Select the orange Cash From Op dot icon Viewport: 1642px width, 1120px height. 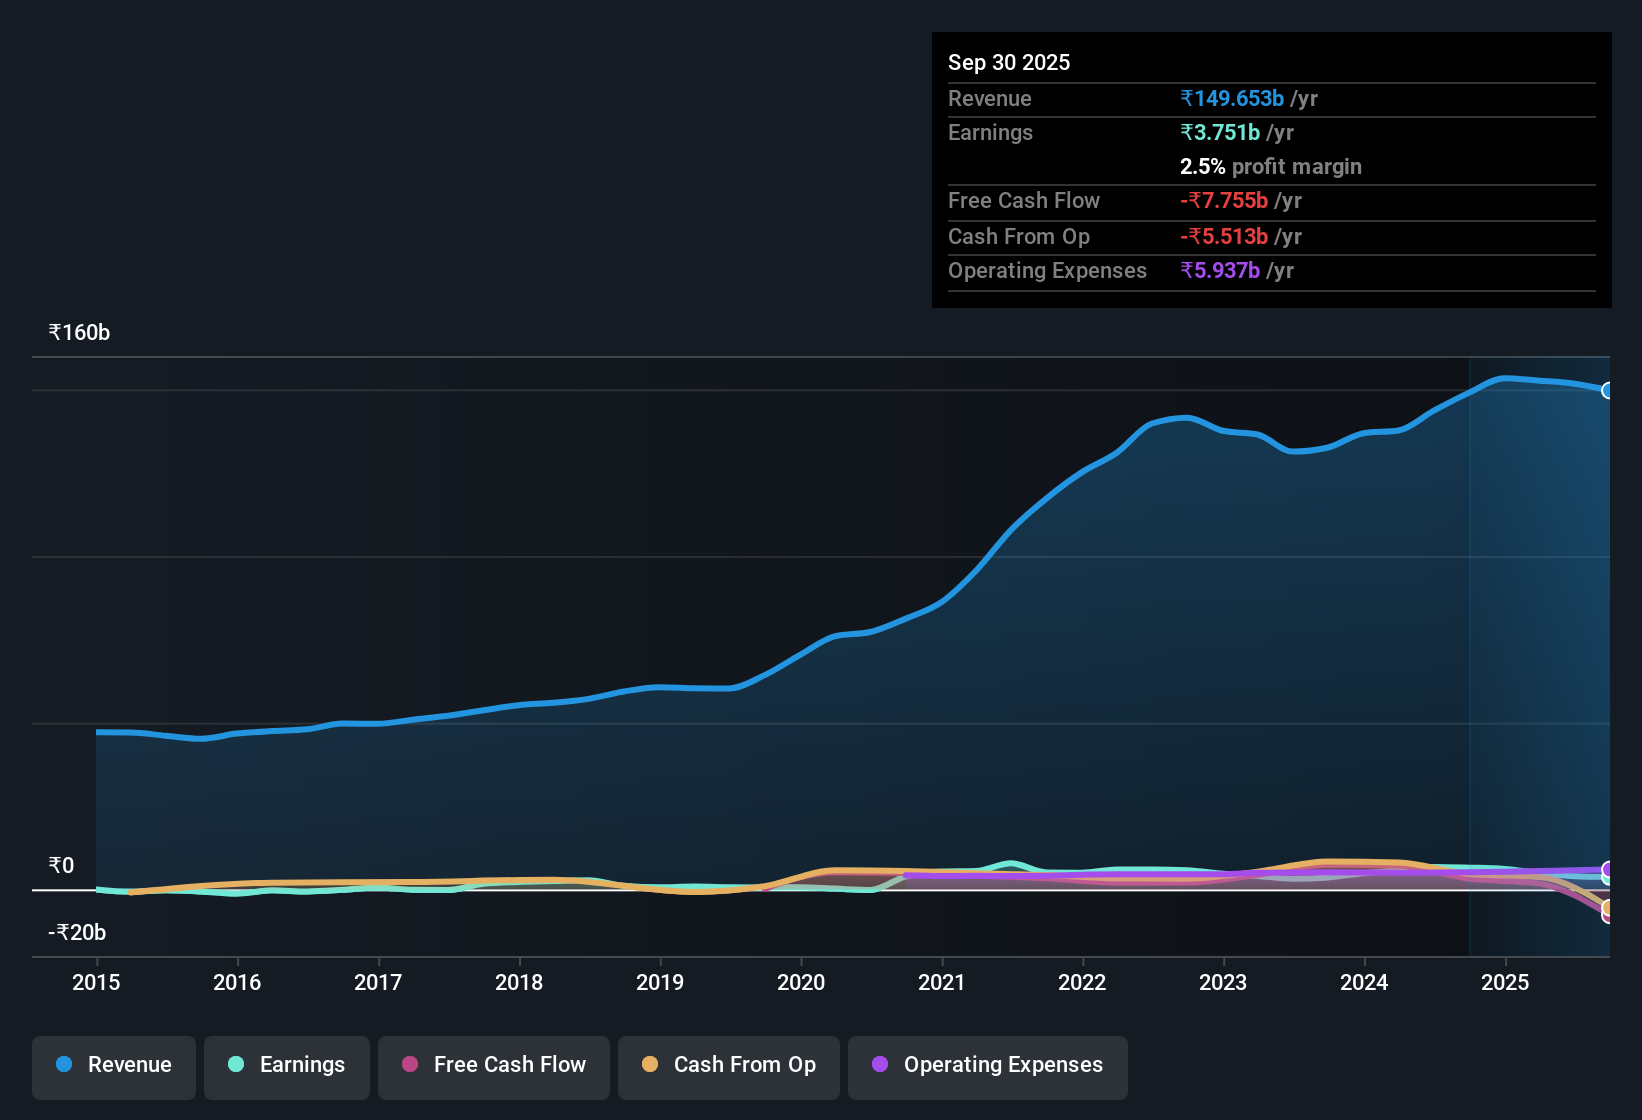pyautogui.click(x=650, y=1065)
